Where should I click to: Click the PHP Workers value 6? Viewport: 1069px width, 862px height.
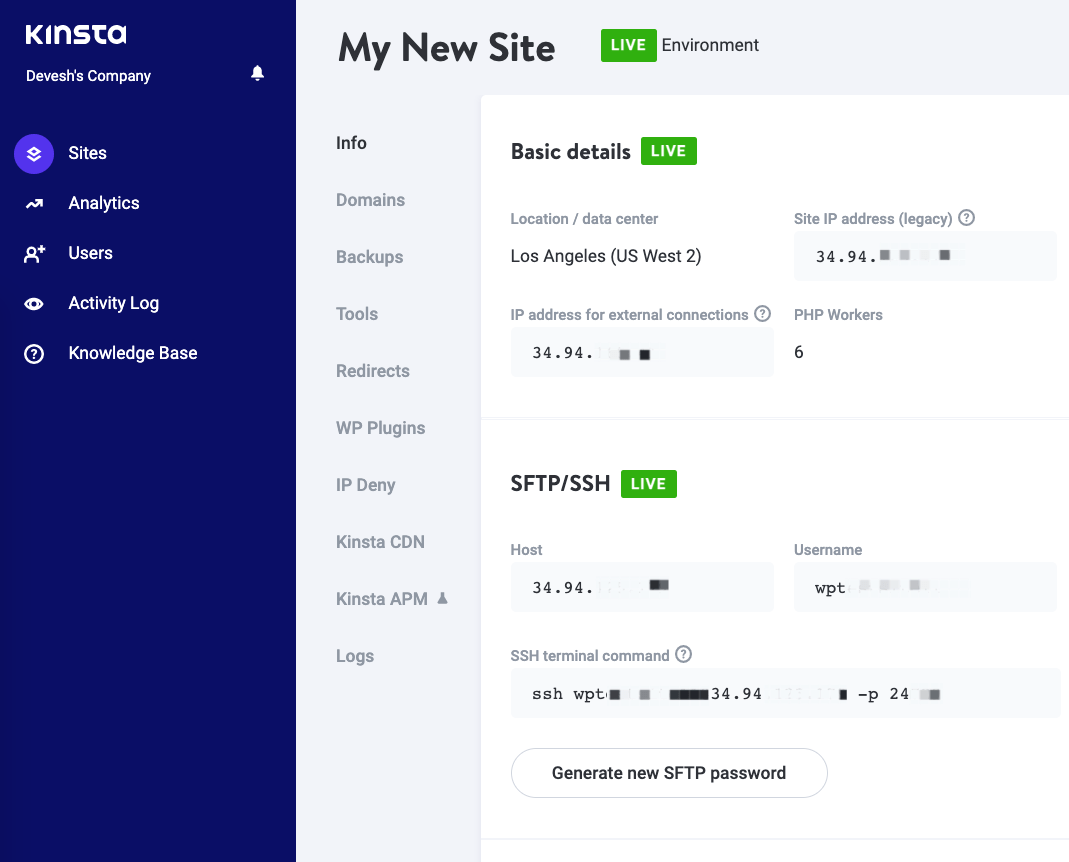tap(798, 352)
